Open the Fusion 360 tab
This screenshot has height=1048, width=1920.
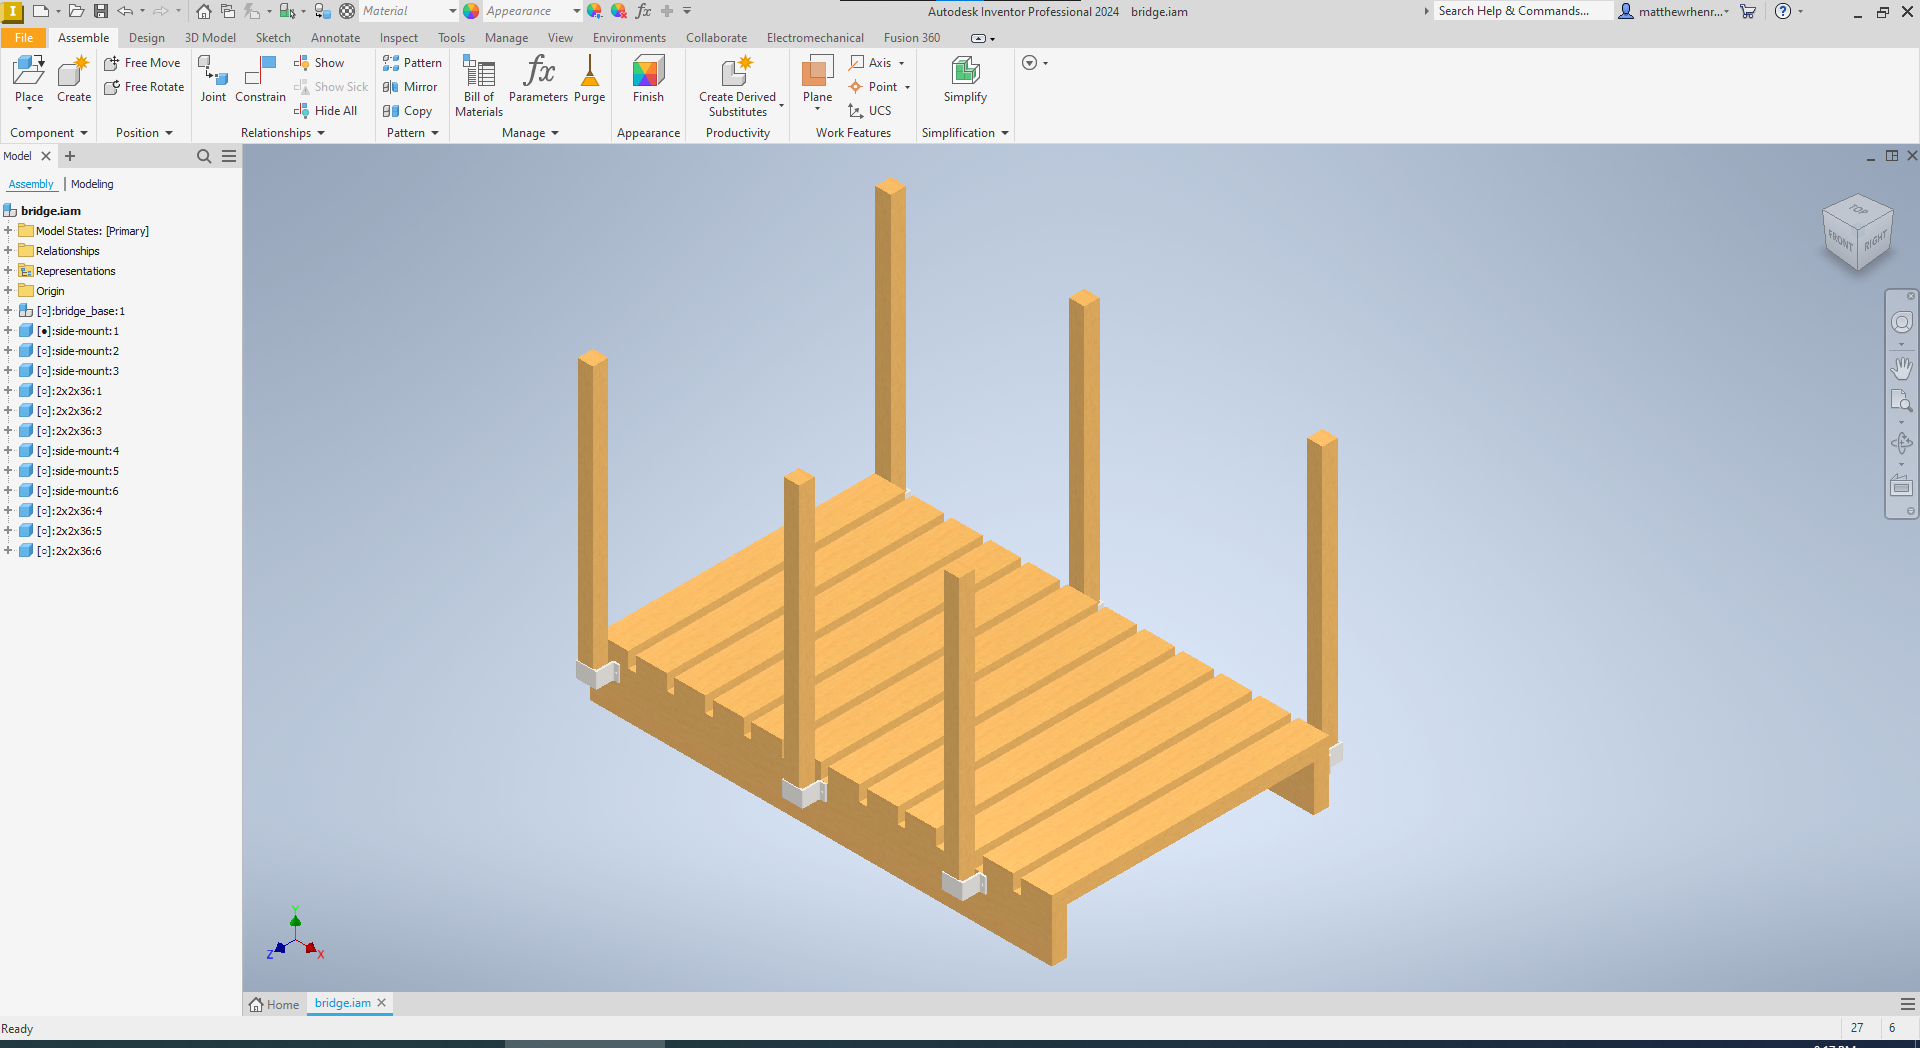tap(912, 38)
